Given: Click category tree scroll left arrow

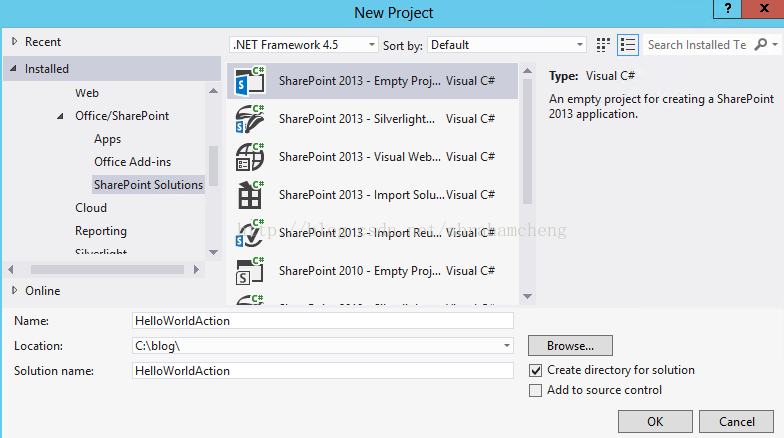Looking at the screenshot, I should pyautogui.click(x=10, y=270).
